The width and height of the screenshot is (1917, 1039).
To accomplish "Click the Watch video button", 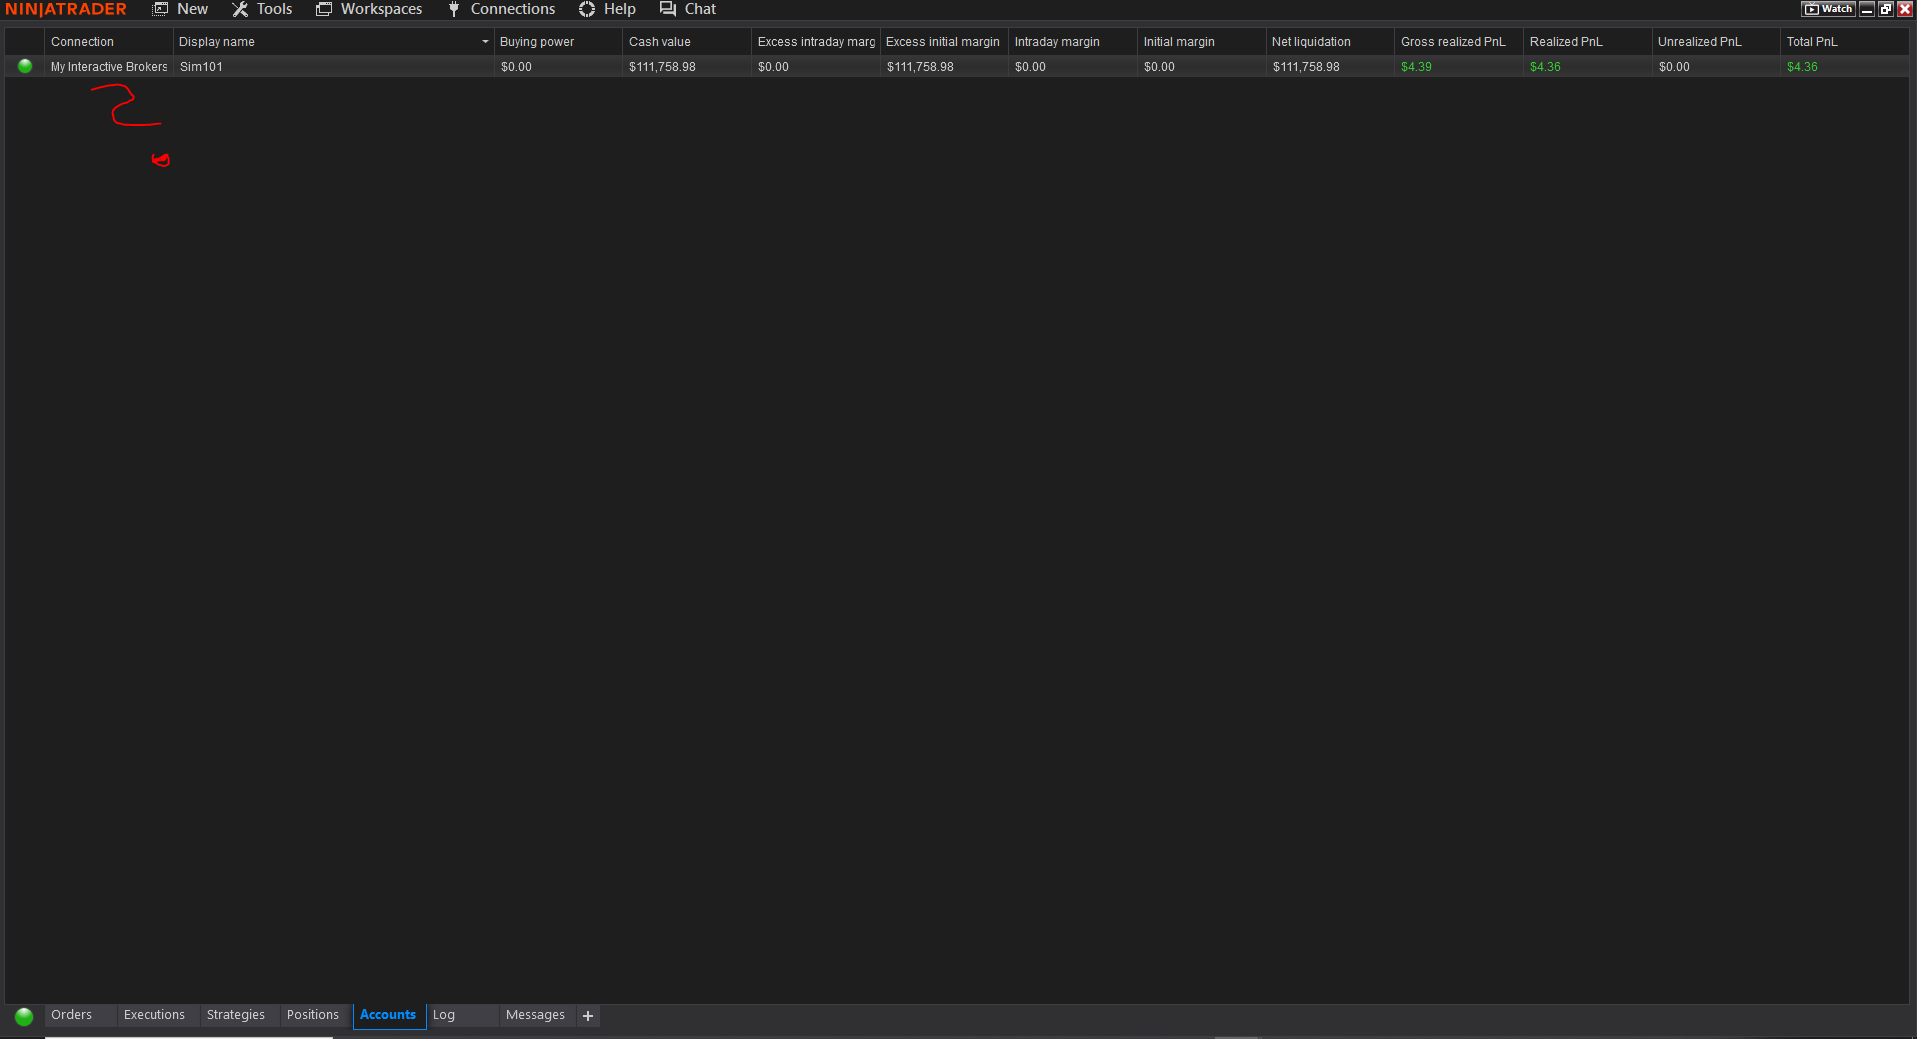I will (1828, 9).
